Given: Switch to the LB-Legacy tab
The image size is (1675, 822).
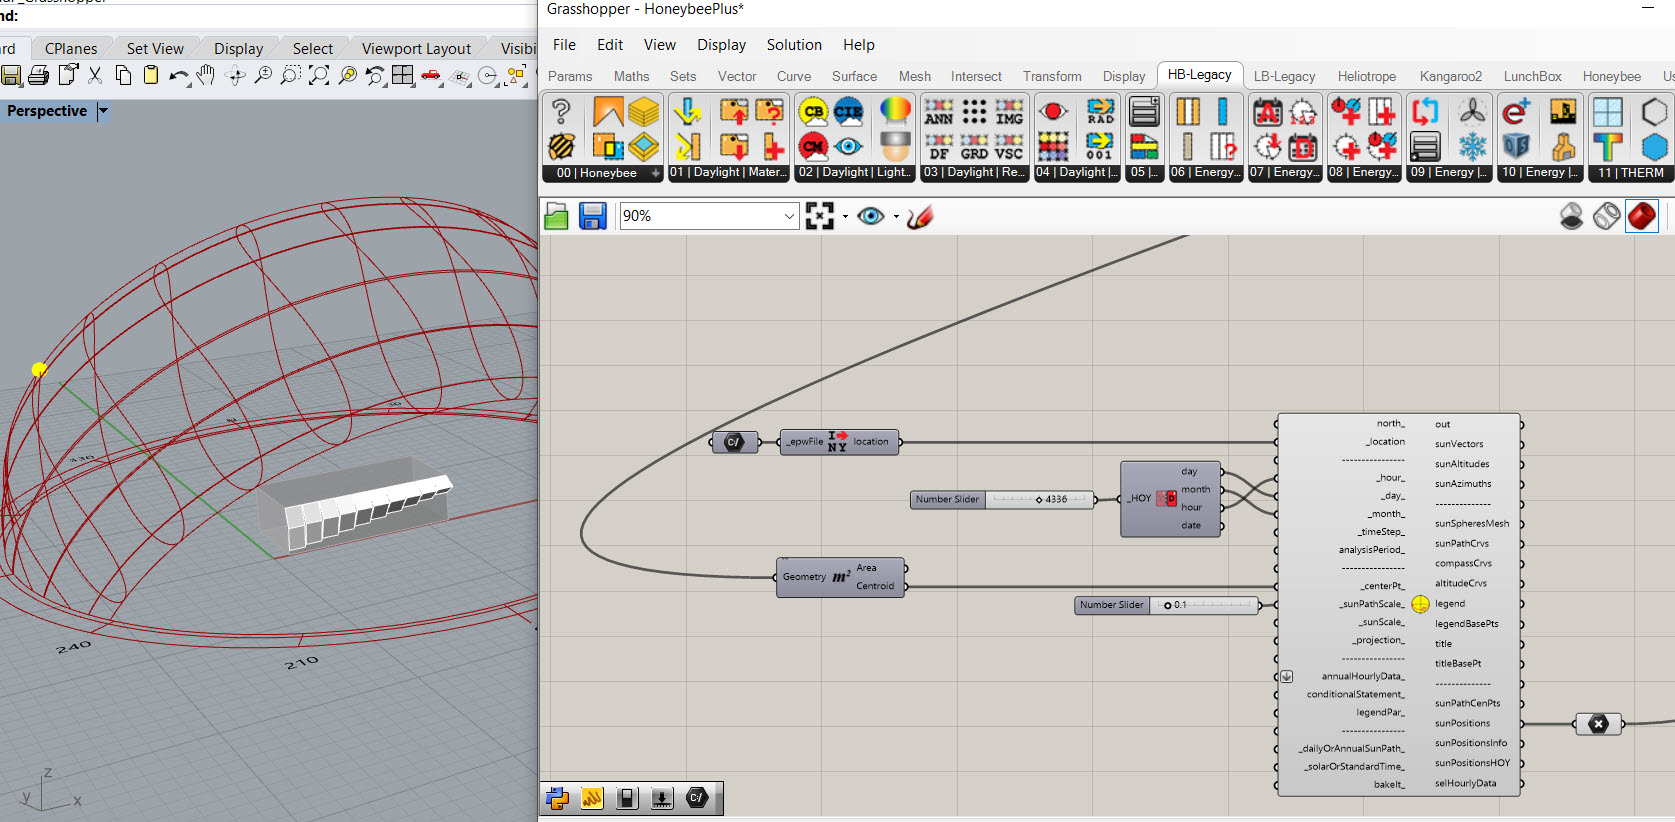Looking at the screenshot, I should pyautogui.click(x=1285, y=76).
